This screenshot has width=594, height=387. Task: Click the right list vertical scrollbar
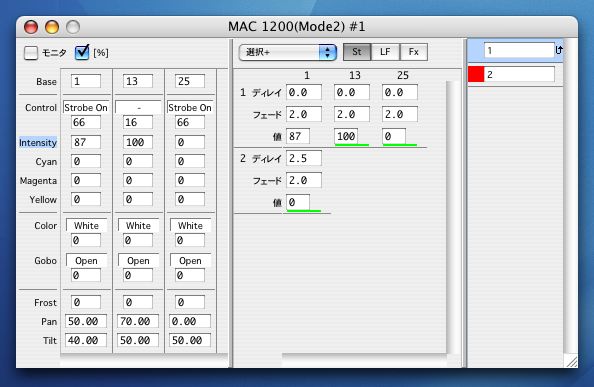[x=571, y=197]
